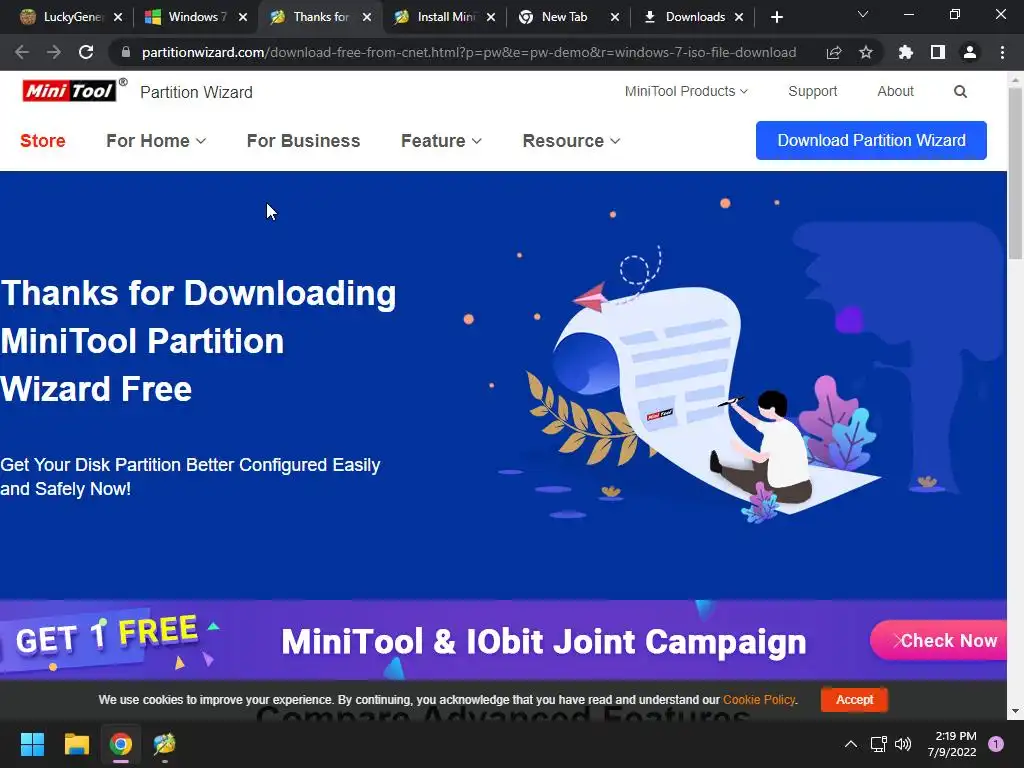Click Check Now on the campaign banner

click(940, 641)
